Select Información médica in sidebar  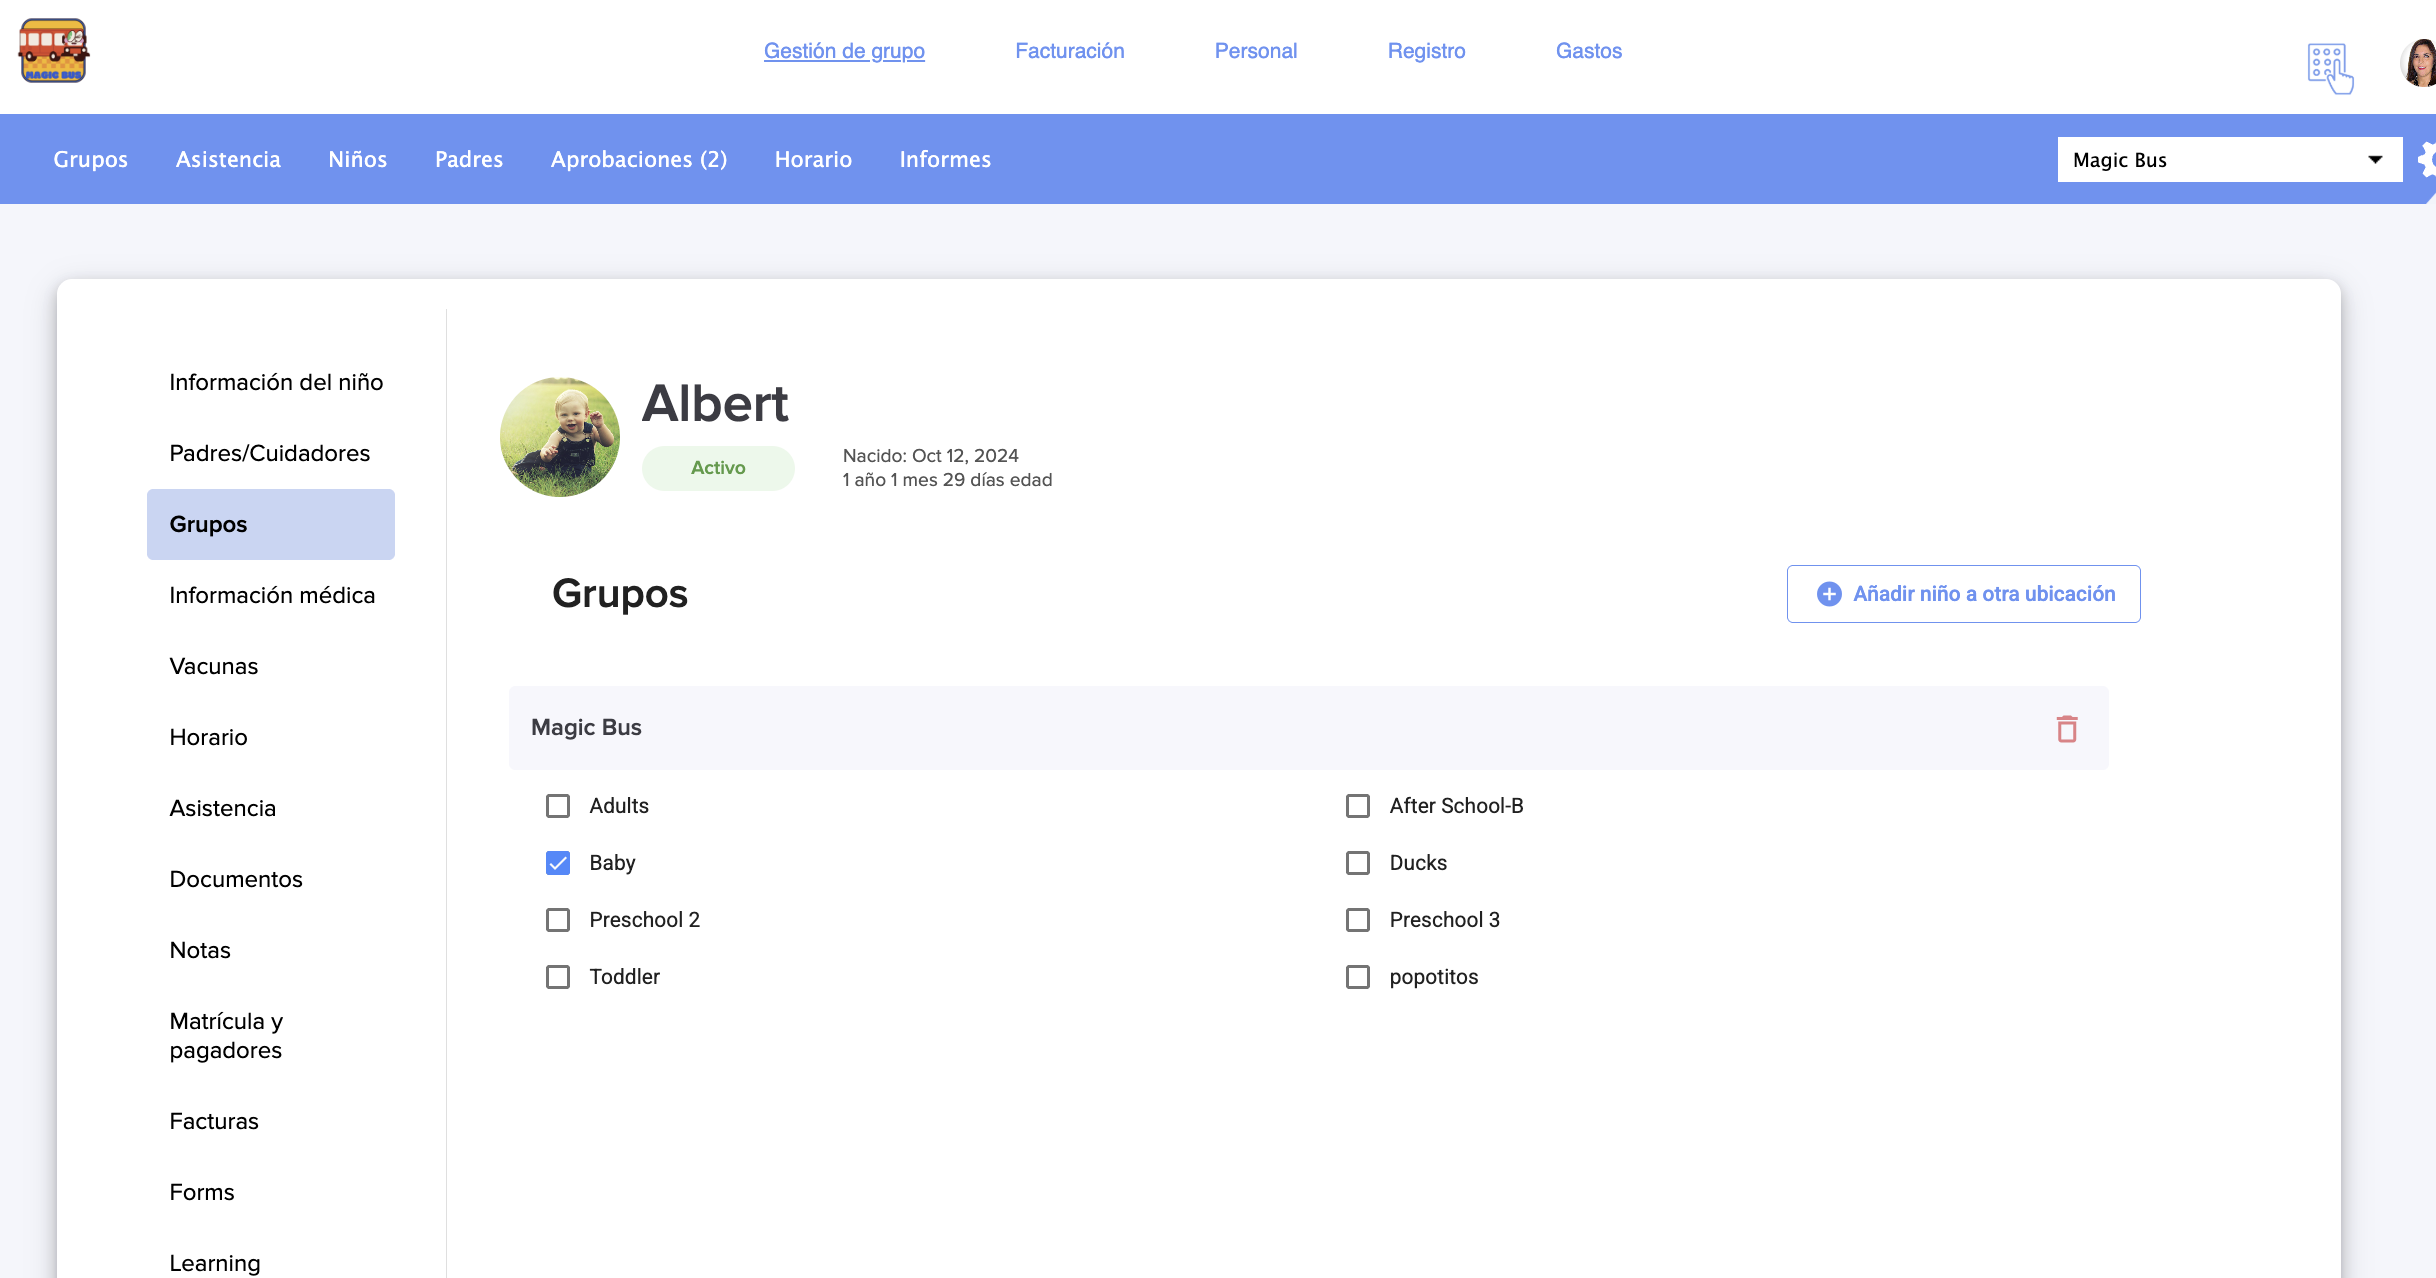(272, 595)
